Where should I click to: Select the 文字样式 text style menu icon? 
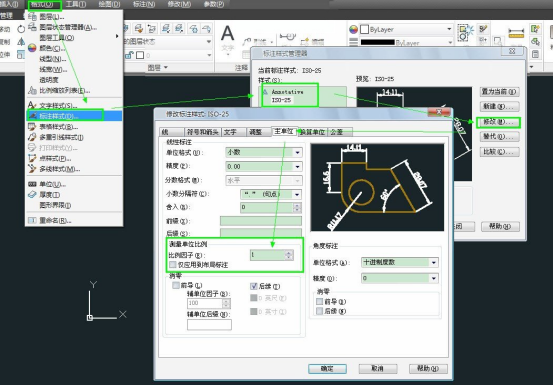[x=32, y=105]
